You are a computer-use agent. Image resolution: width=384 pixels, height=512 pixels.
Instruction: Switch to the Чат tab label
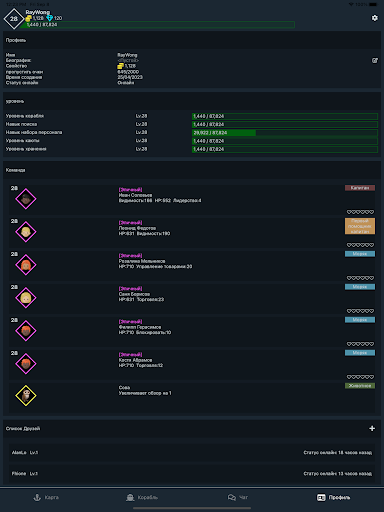(x=243, y=497)
